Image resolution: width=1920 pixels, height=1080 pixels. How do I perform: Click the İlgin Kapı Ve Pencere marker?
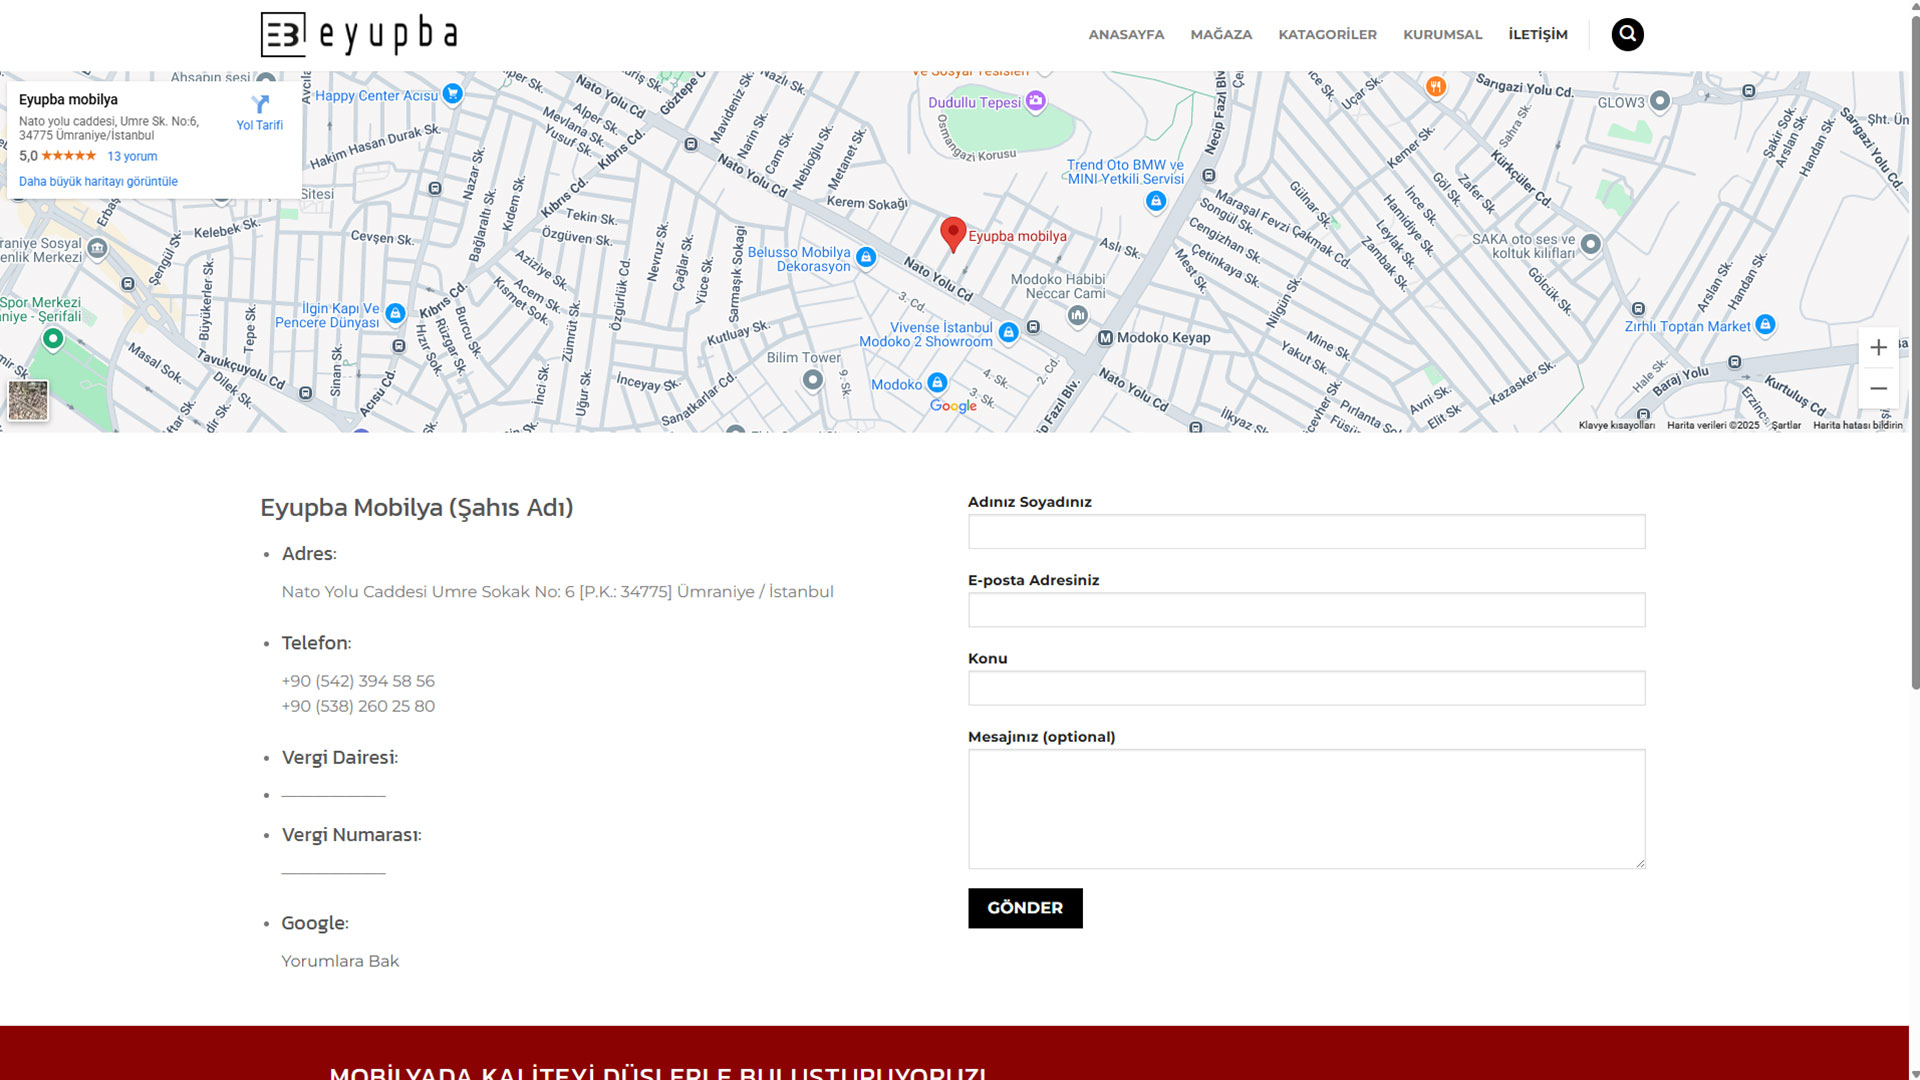[x=395, y=314]
